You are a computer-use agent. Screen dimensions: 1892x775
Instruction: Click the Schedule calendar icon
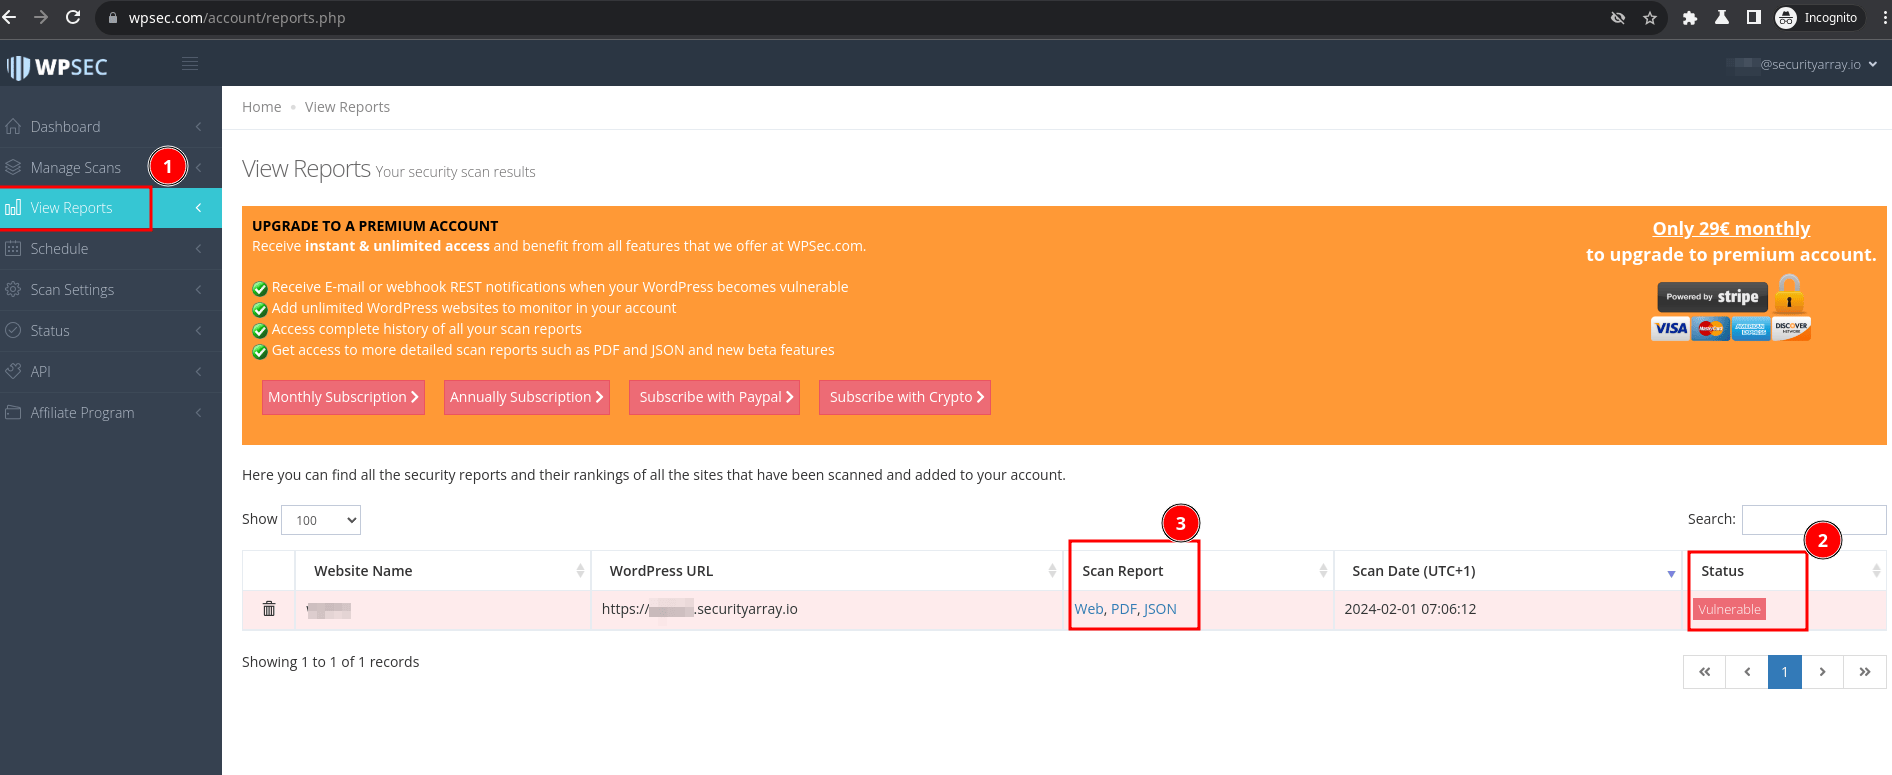(13, 248)
